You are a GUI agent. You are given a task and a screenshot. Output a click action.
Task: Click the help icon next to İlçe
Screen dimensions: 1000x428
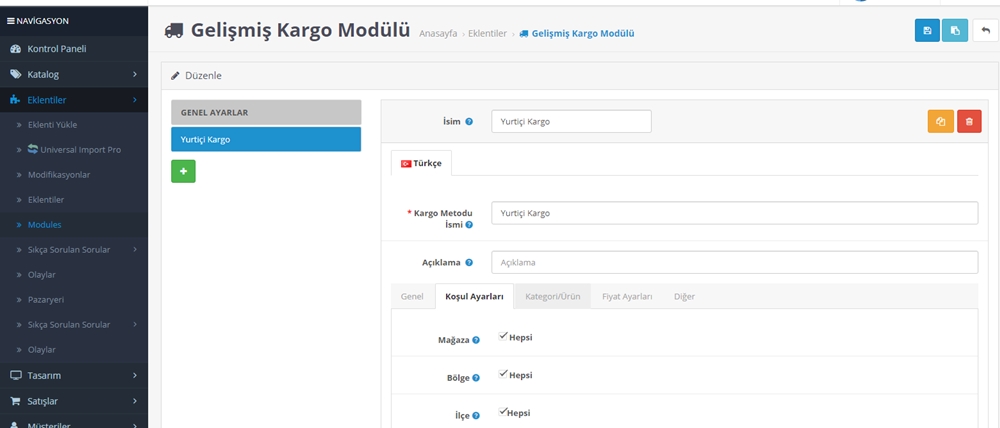[476, 416]
